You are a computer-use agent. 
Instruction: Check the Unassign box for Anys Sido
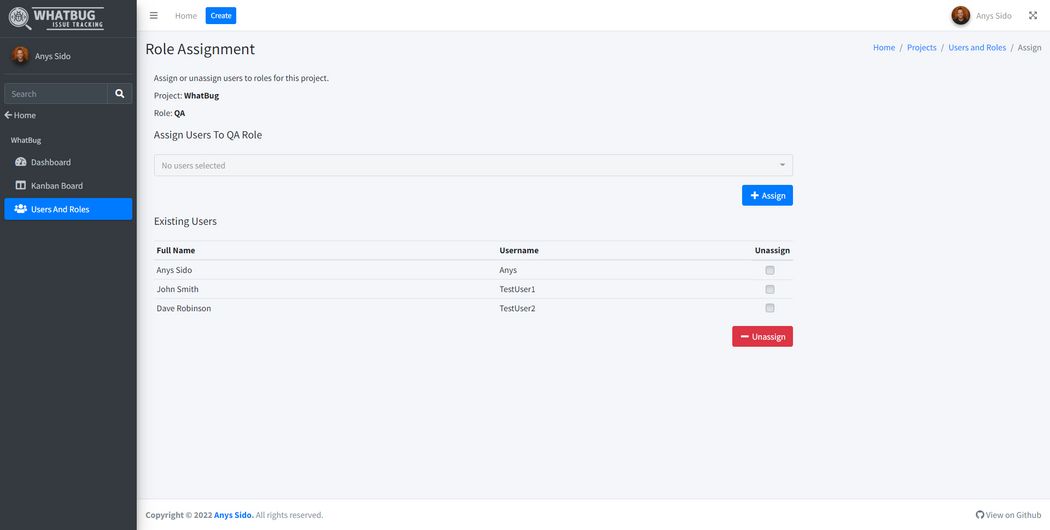770,270
